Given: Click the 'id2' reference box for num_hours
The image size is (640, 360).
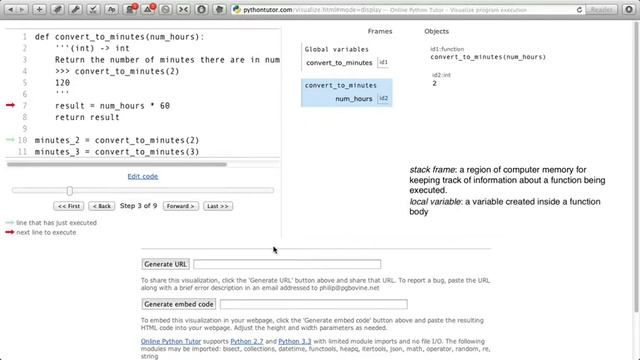Looking at the screenshot, I should click(383, 98).
